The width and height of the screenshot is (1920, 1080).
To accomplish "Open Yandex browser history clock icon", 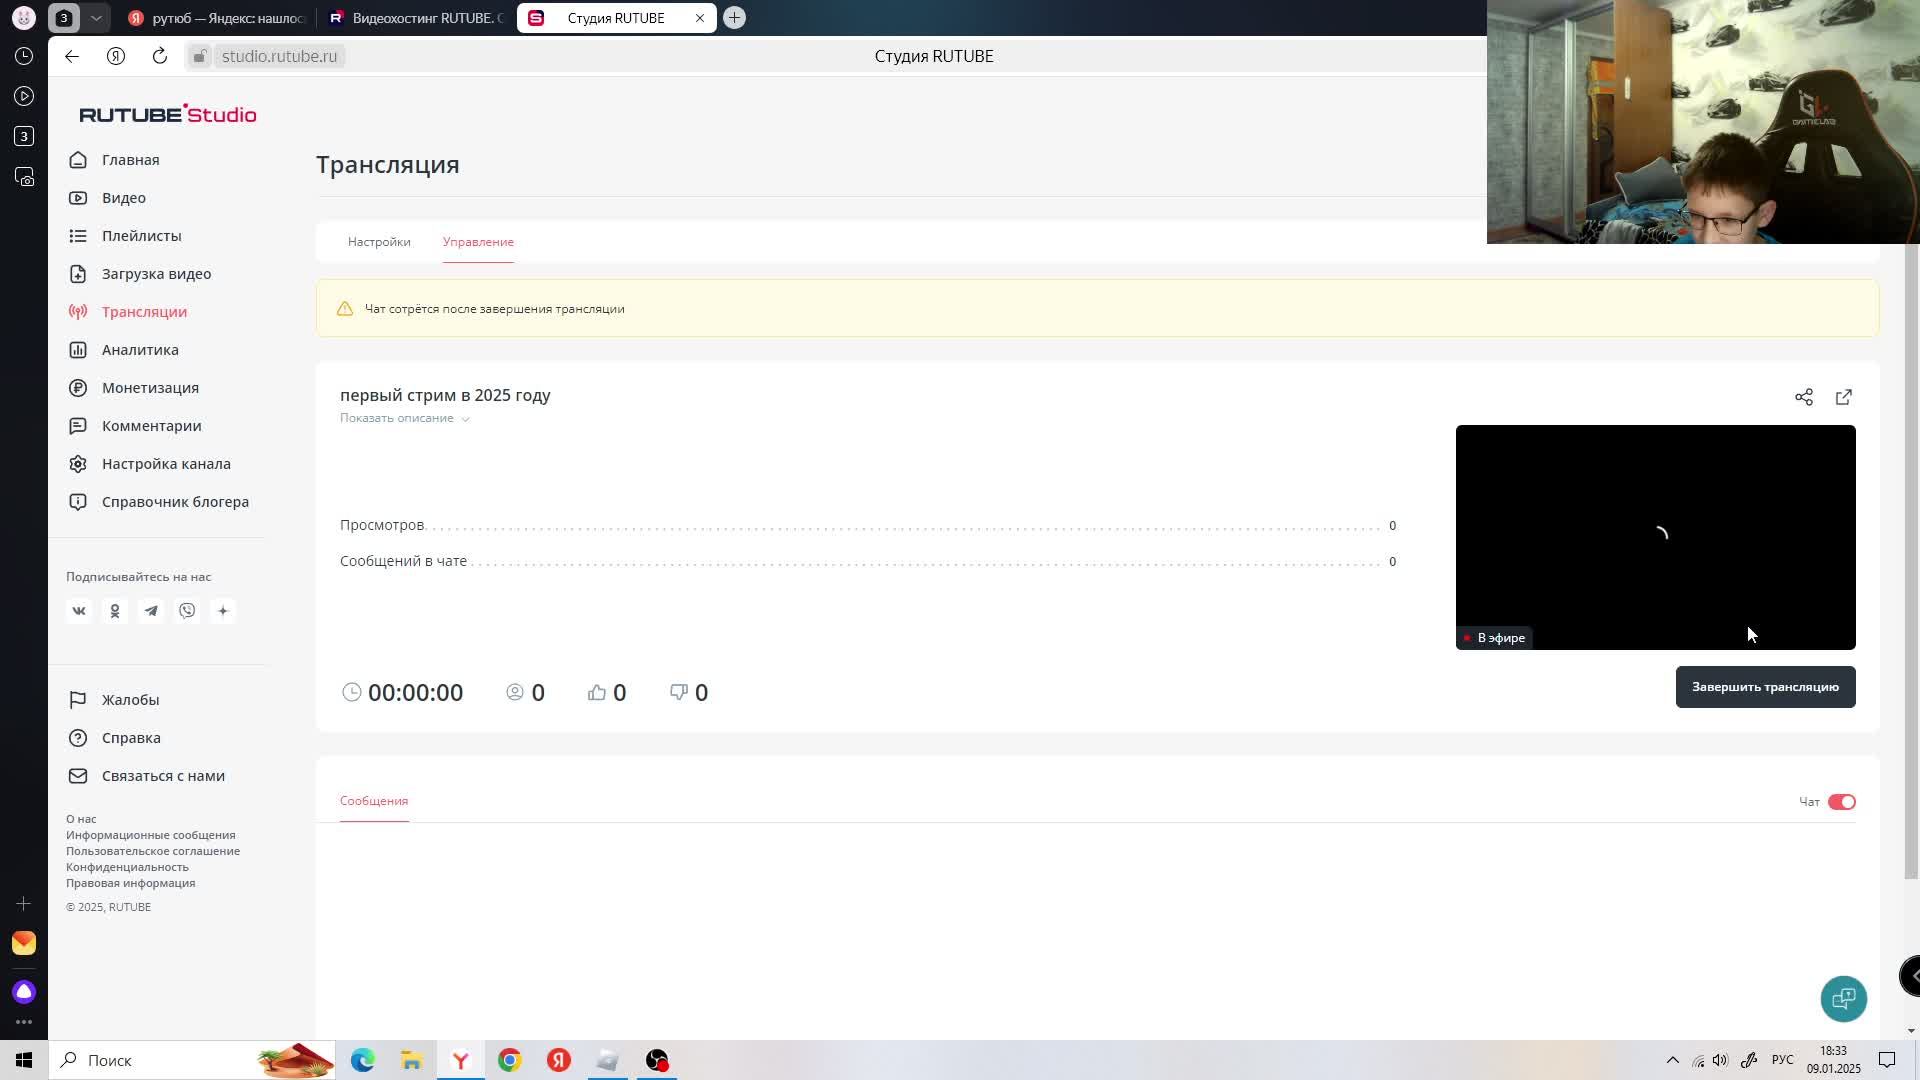I will coord(24,56).
